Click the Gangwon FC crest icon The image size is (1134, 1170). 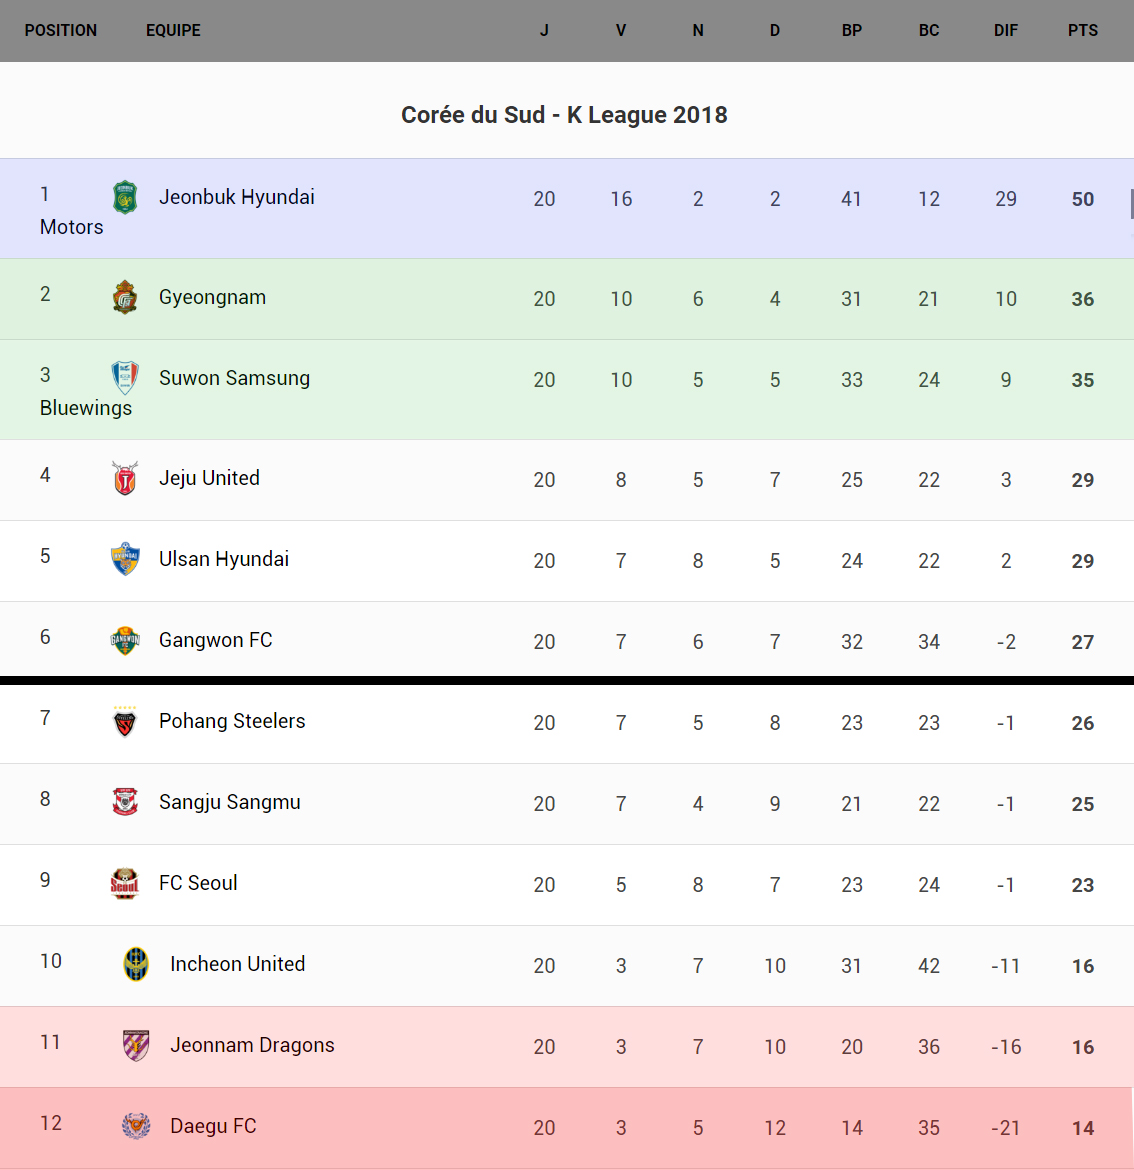(125, 640)
